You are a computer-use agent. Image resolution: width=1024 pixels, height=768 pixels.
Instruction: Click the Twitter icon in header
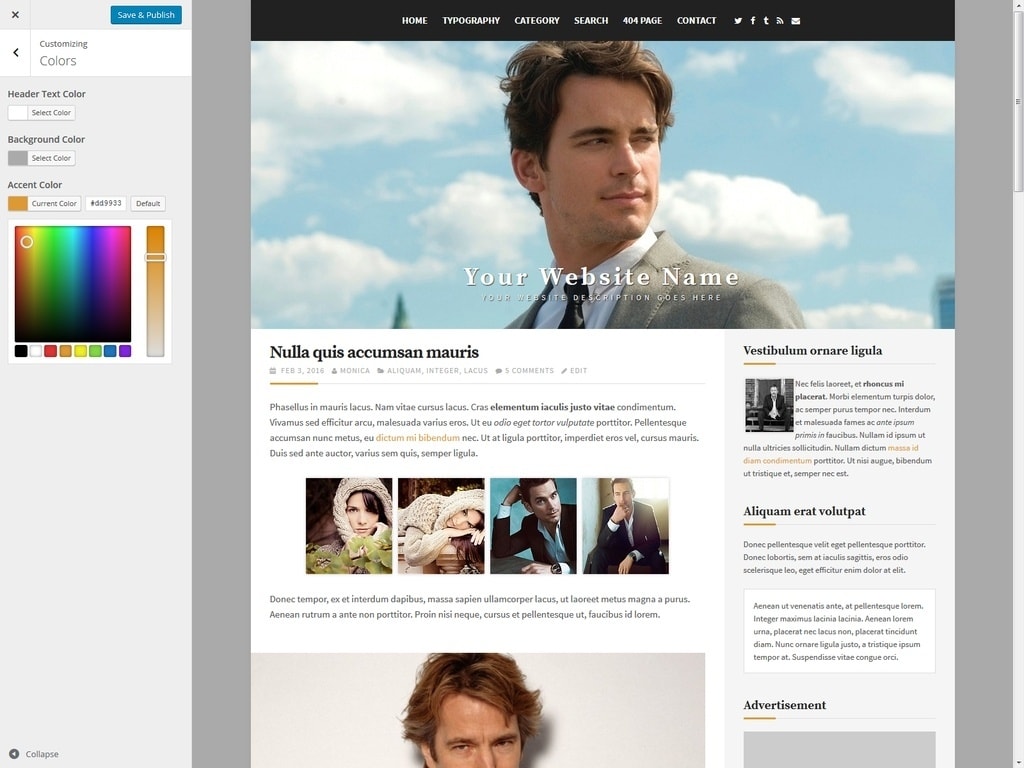click(738, 21)
